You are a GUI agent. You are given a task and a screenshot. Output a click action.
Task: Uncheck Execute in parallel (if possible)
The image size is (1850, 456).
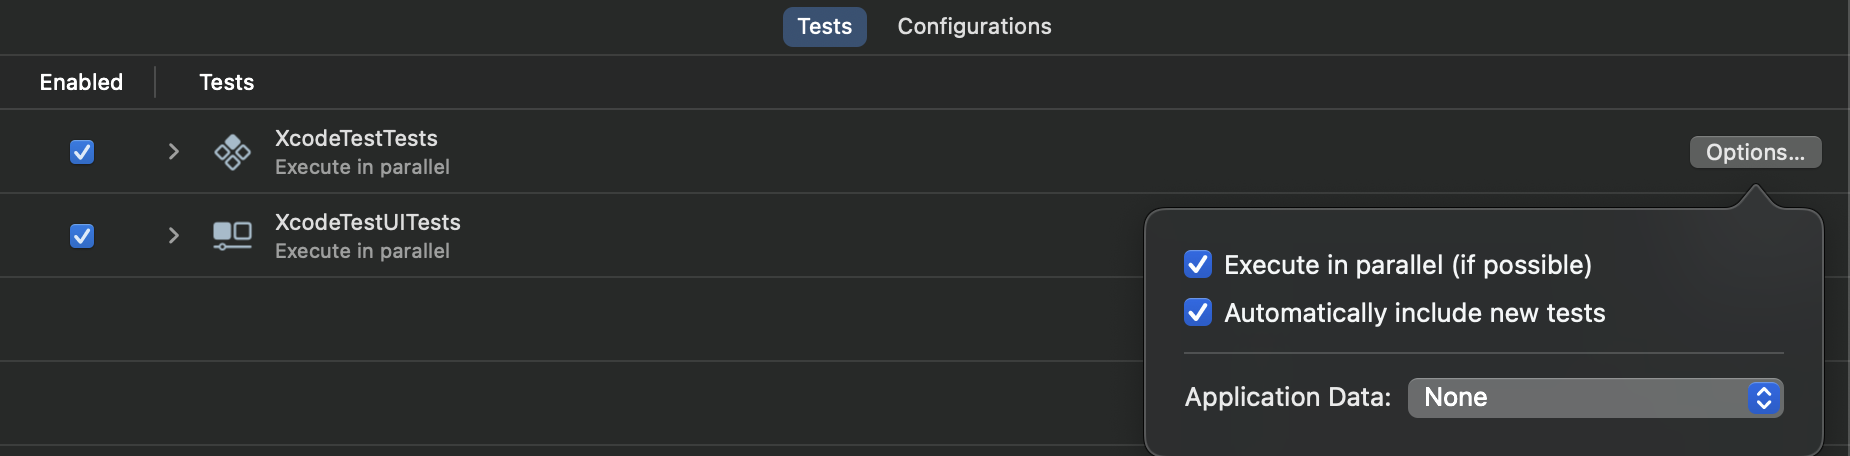click(1198, 264)
